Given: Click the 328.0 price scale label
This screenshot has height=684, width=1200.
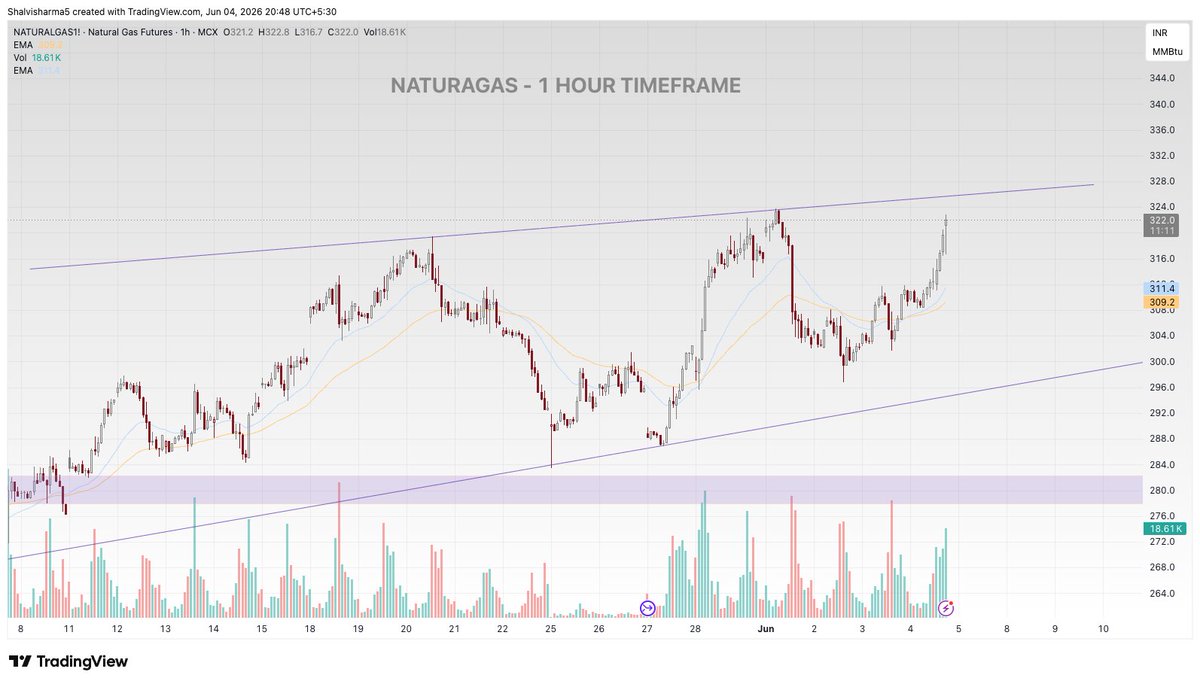Looking at the screenshot, I should click(1162, 181).
